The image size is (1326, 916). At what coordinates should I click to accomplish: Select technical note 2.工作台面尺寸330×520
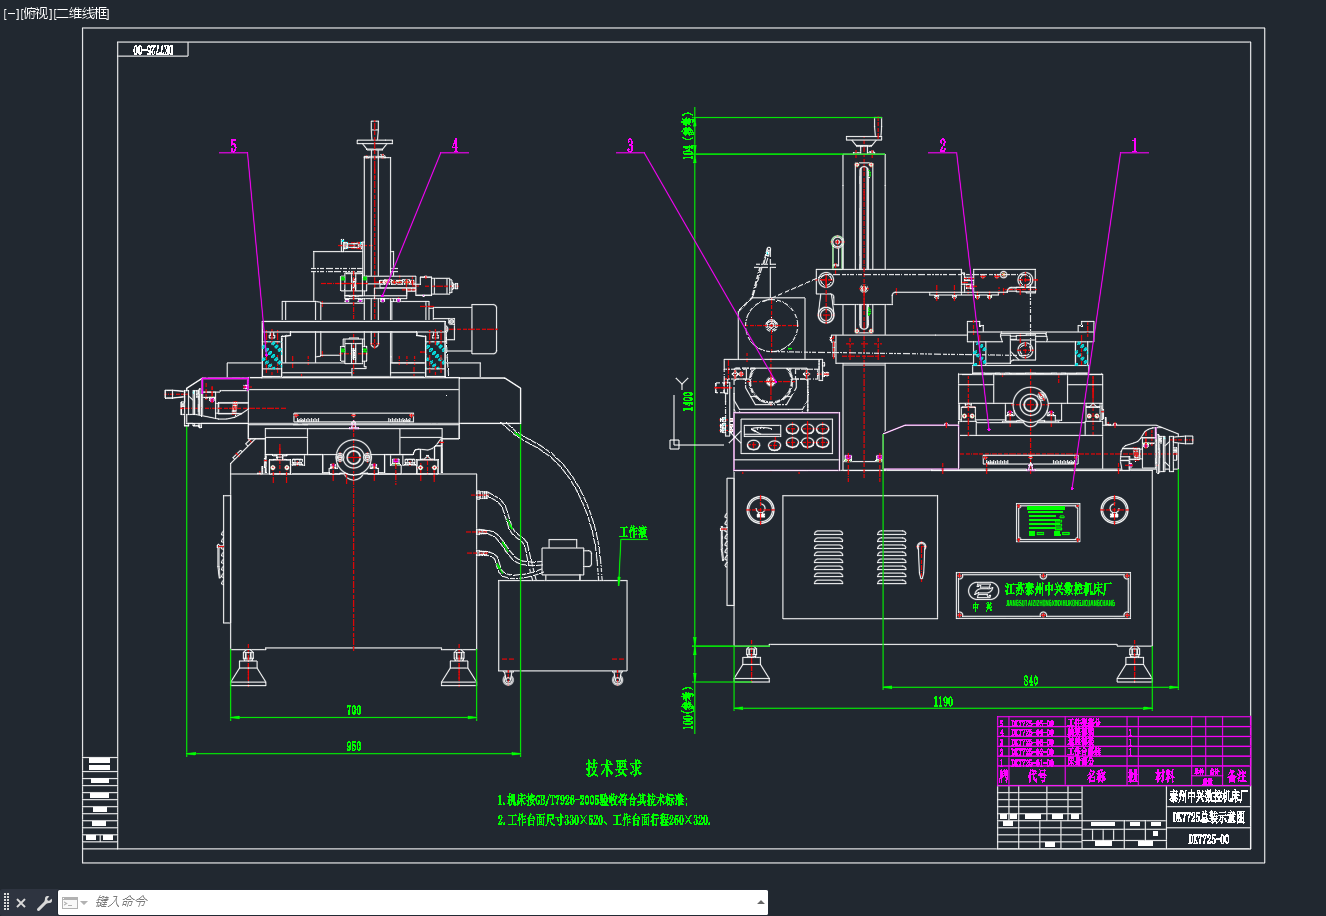(604, 820)
